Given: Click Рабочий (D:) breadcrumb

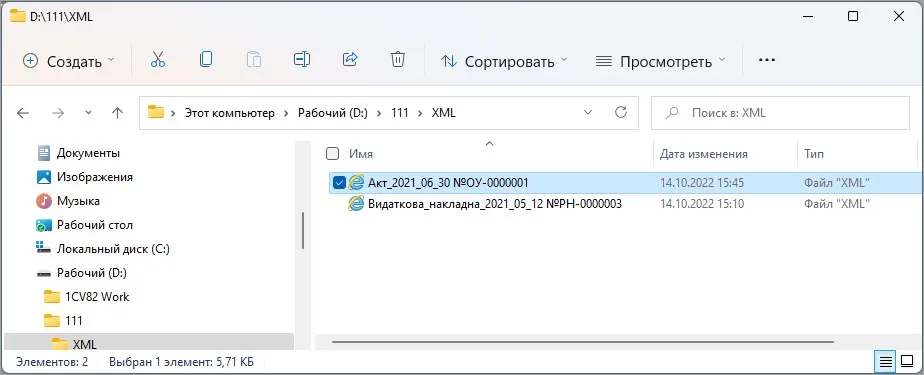Looking at the screenshot, I should [x=333, y=113].
